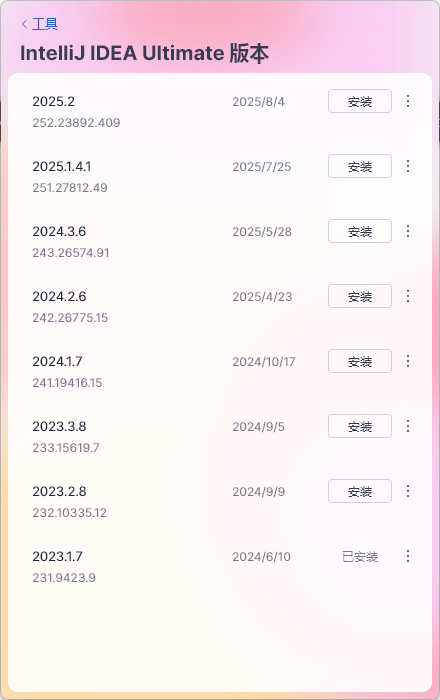Click 安装 button for version 2024.2.6
The width and height of the screenshot is (440, 700).
360,296
